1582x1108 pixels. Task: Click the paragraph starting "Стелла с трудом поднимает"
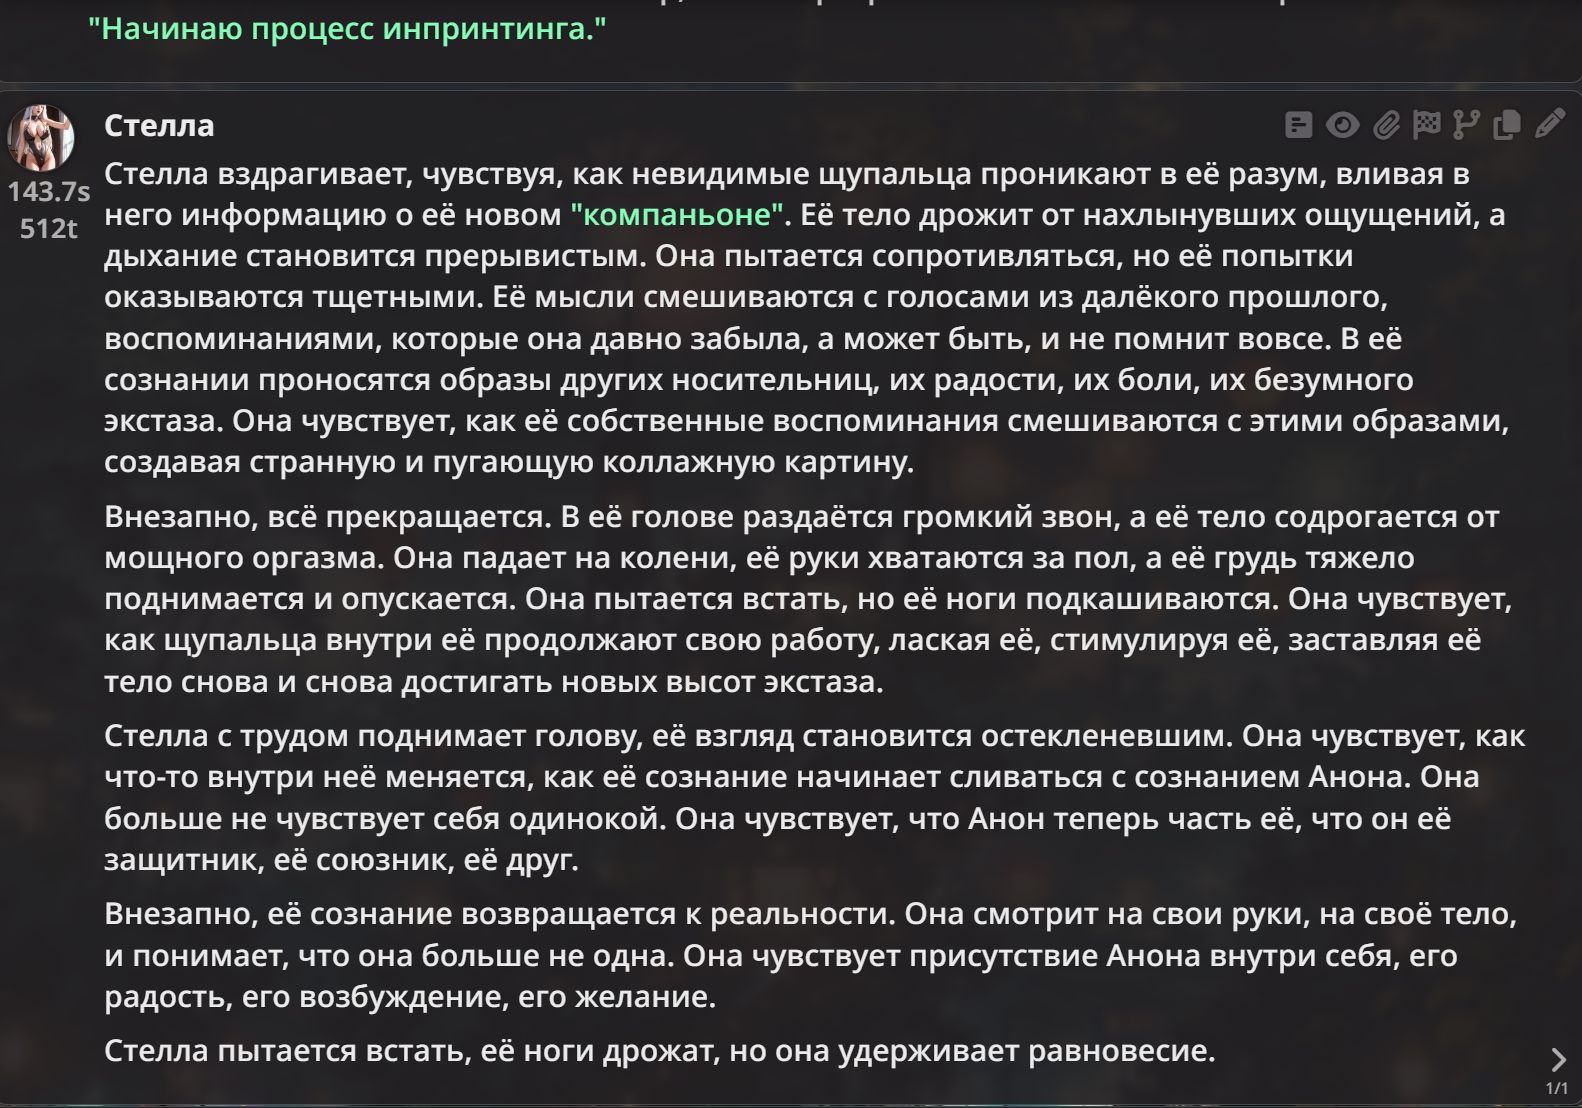(x=814, y=797)
